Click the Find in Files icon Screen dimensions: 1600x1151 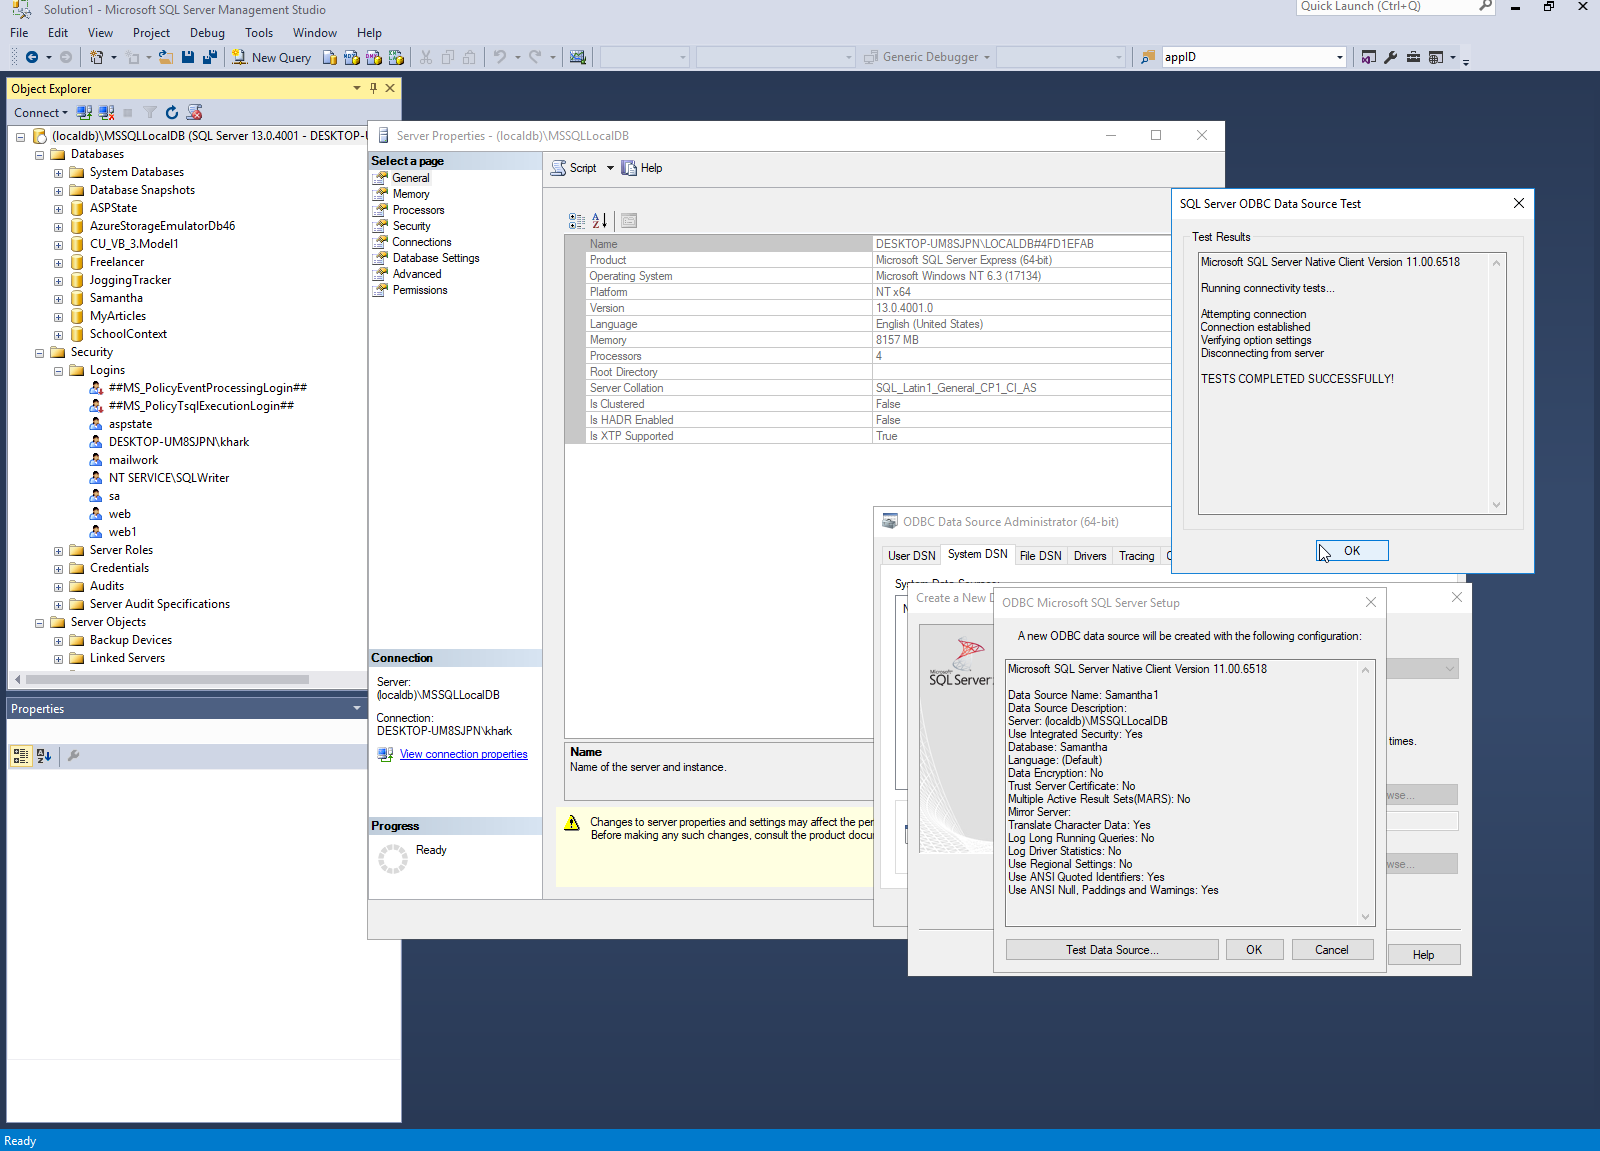point(1148,57)
